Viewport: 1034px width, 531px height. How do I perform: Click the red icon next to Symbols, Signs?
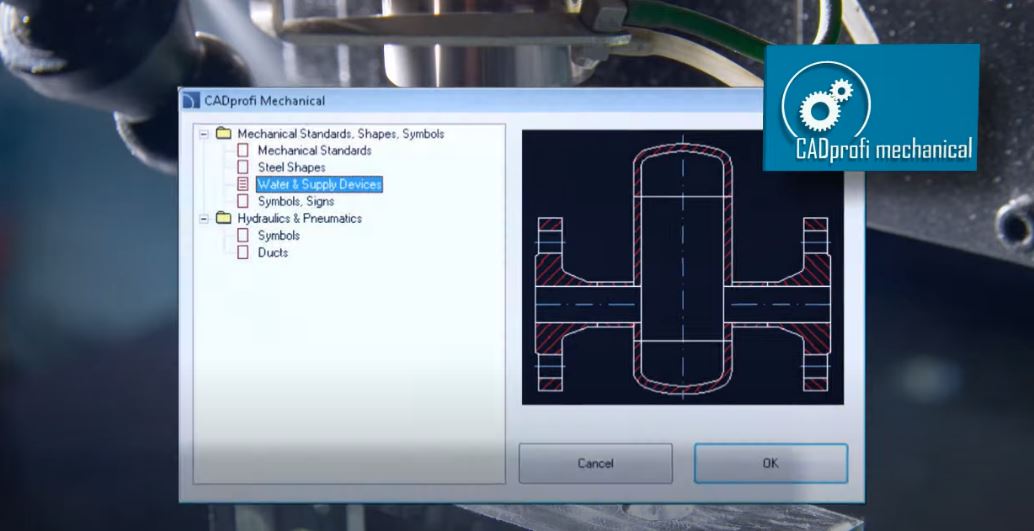pyautogui.click(x=242, y=202)
